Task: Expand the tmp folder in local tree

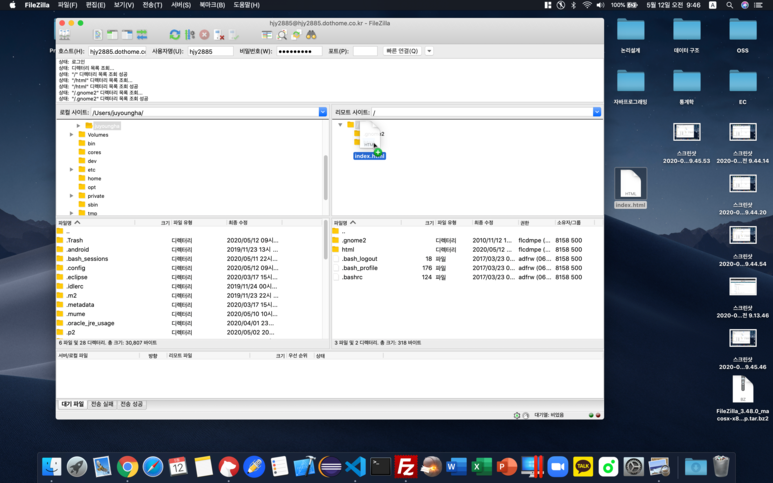Action: click(x=71, y=213)
